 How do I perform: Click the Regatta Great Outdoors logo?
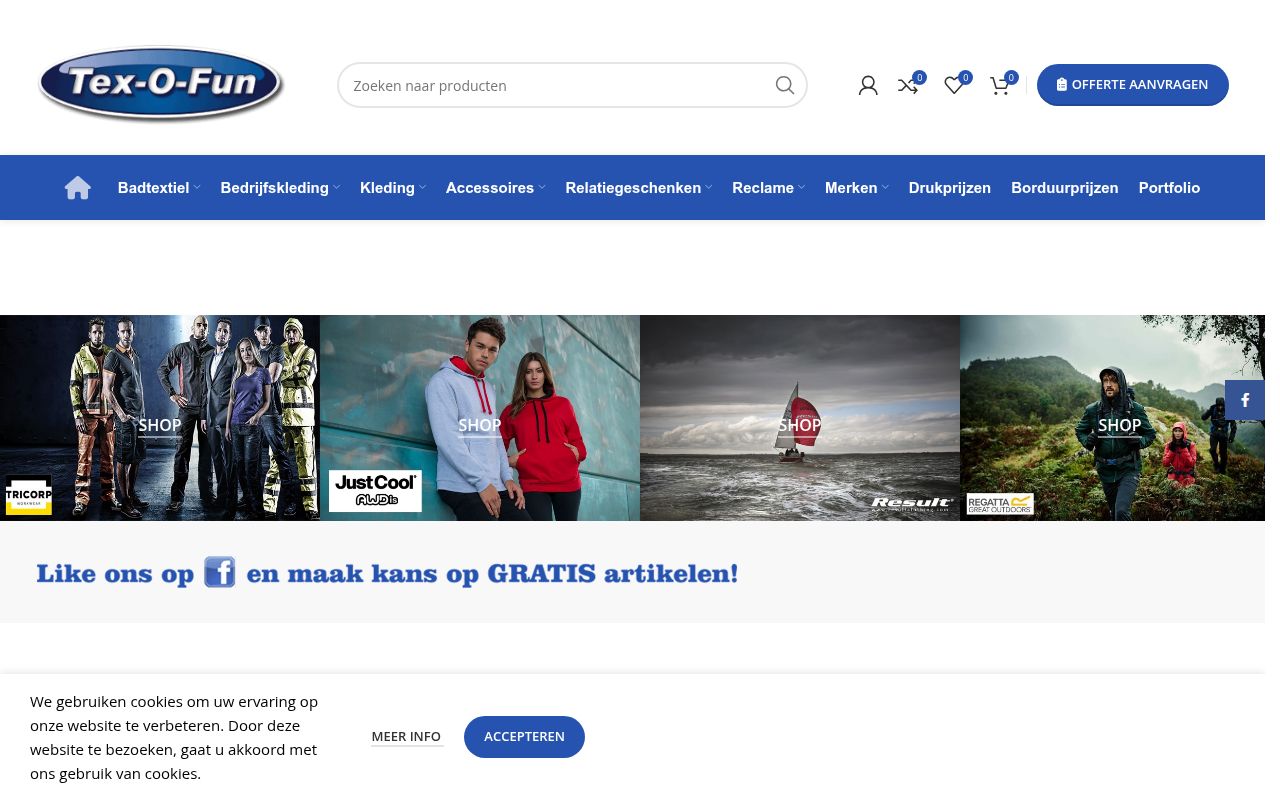pyautogui.click(x=1000, y=504)
